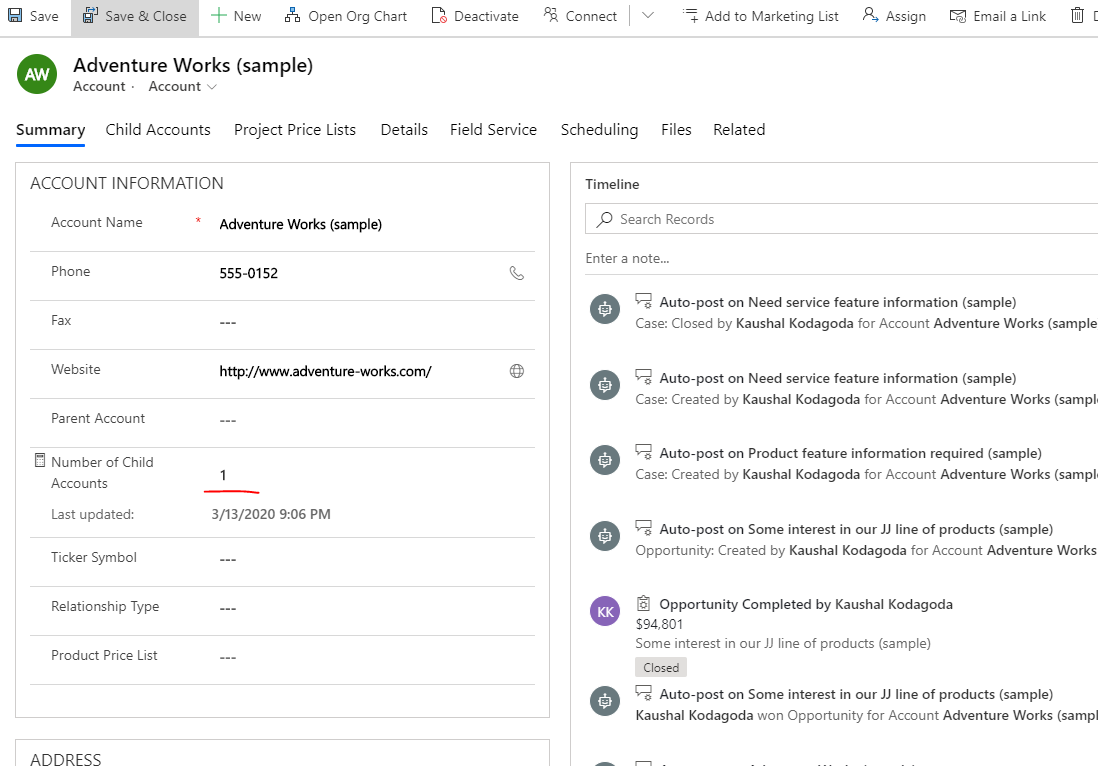This screenshot has width=1098, height=766.
Task: Click the calculator icon beside Number of Child Accounts
Action: pyautogui.click(x=40, y=461)
